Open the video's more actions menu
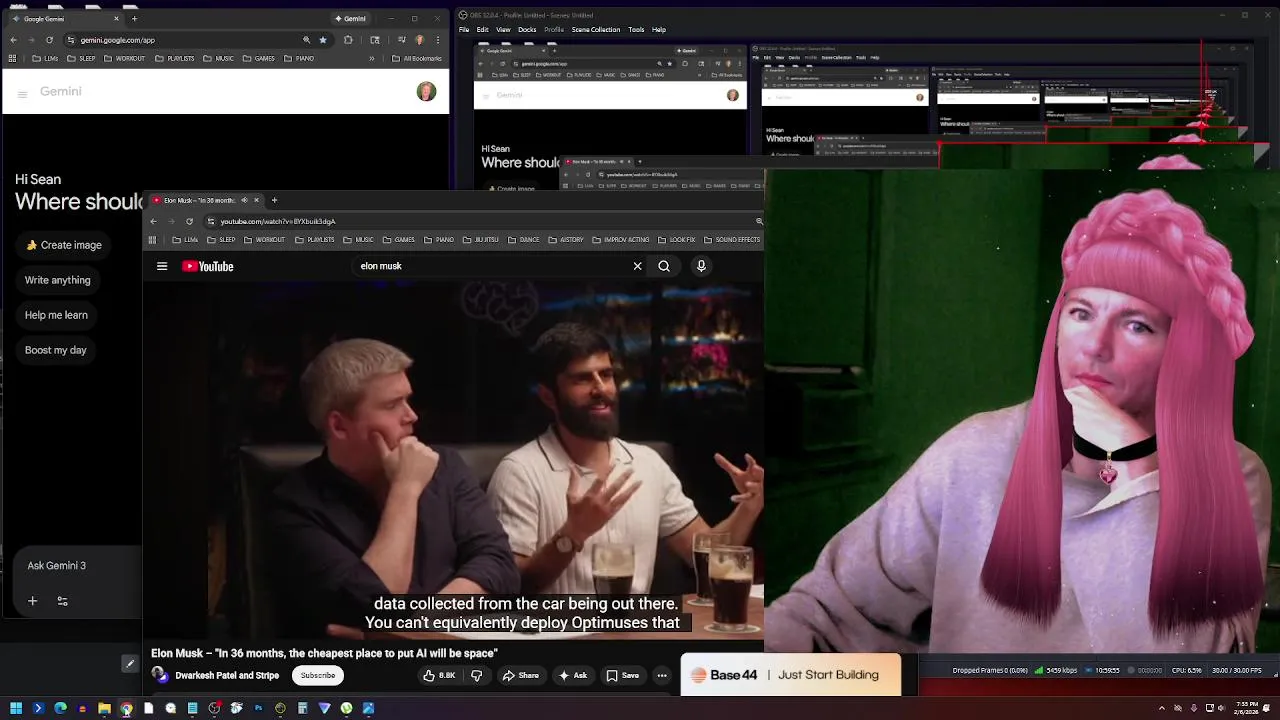 point(662,675)
